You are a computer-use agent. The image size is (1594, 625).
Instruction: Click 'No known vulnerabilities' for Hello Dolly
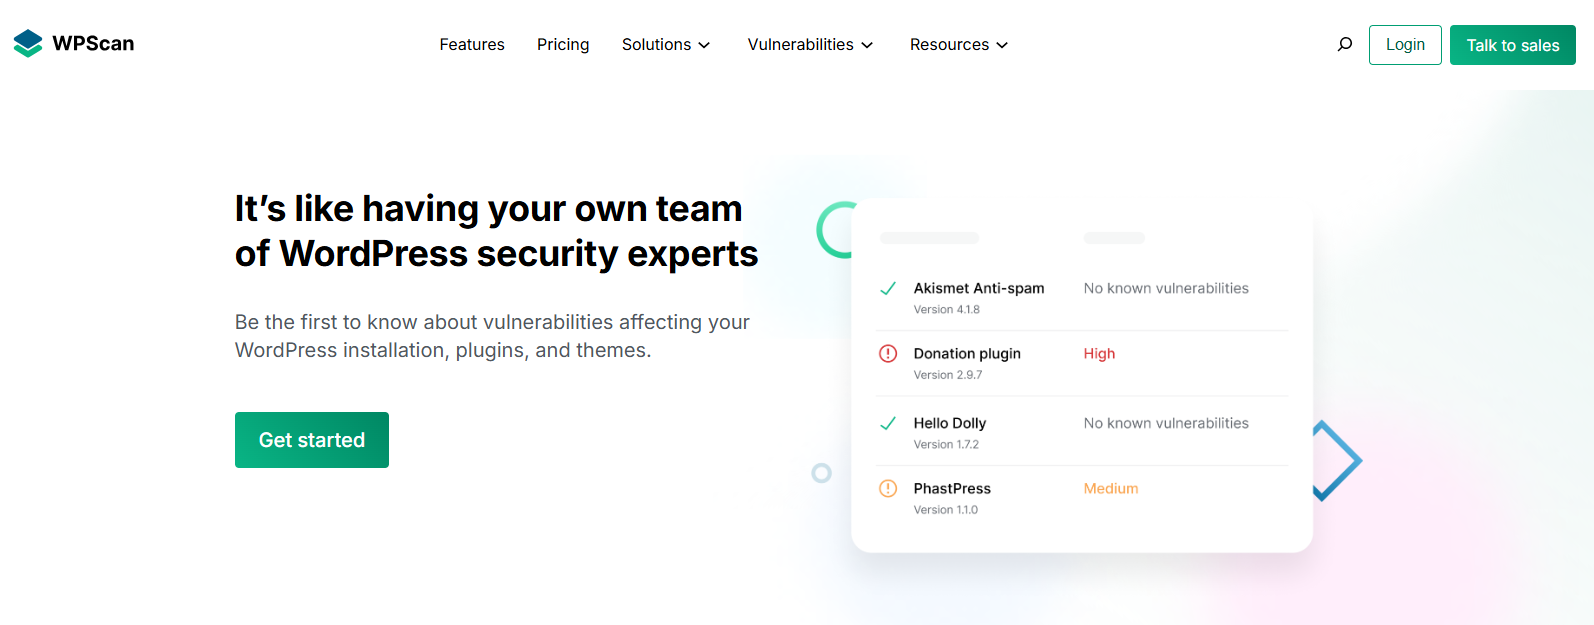1166,423
